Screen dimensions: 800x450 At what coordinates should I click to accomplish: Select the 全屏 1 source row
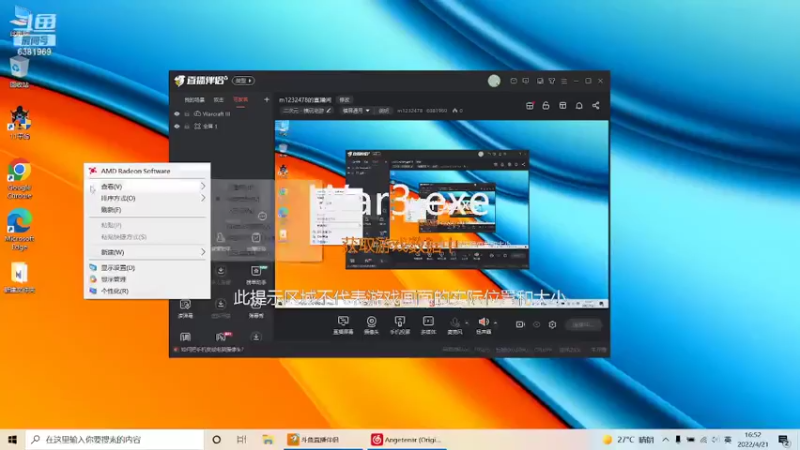(222, 126)
